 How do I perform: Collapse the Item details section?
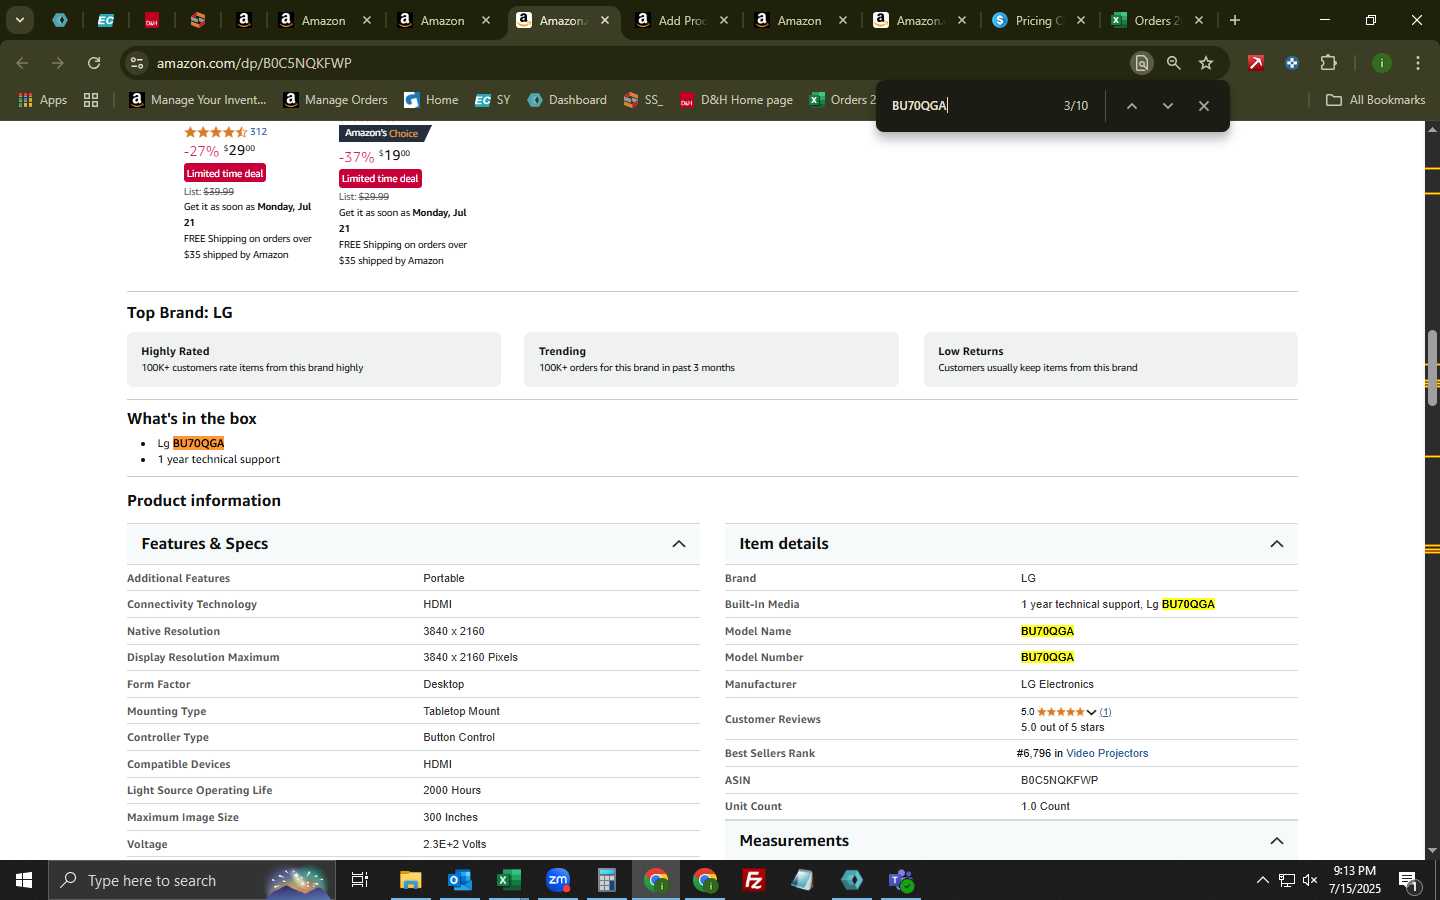point(1276,544)
